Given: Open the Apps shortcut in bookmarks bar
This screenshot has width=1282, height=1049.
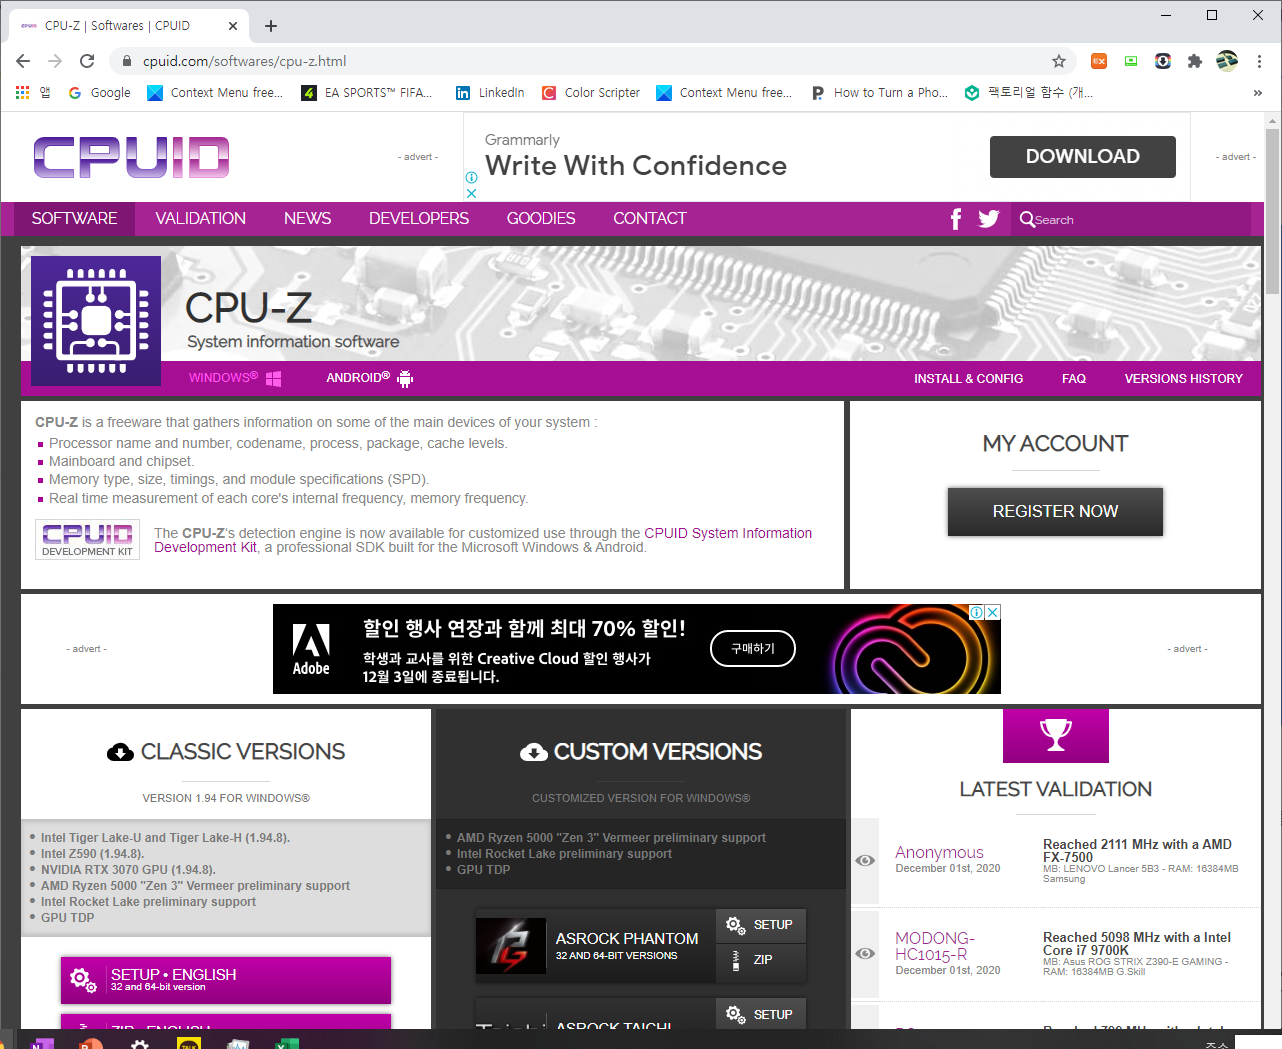Looking at the screenshot, I should click(32, 93).
